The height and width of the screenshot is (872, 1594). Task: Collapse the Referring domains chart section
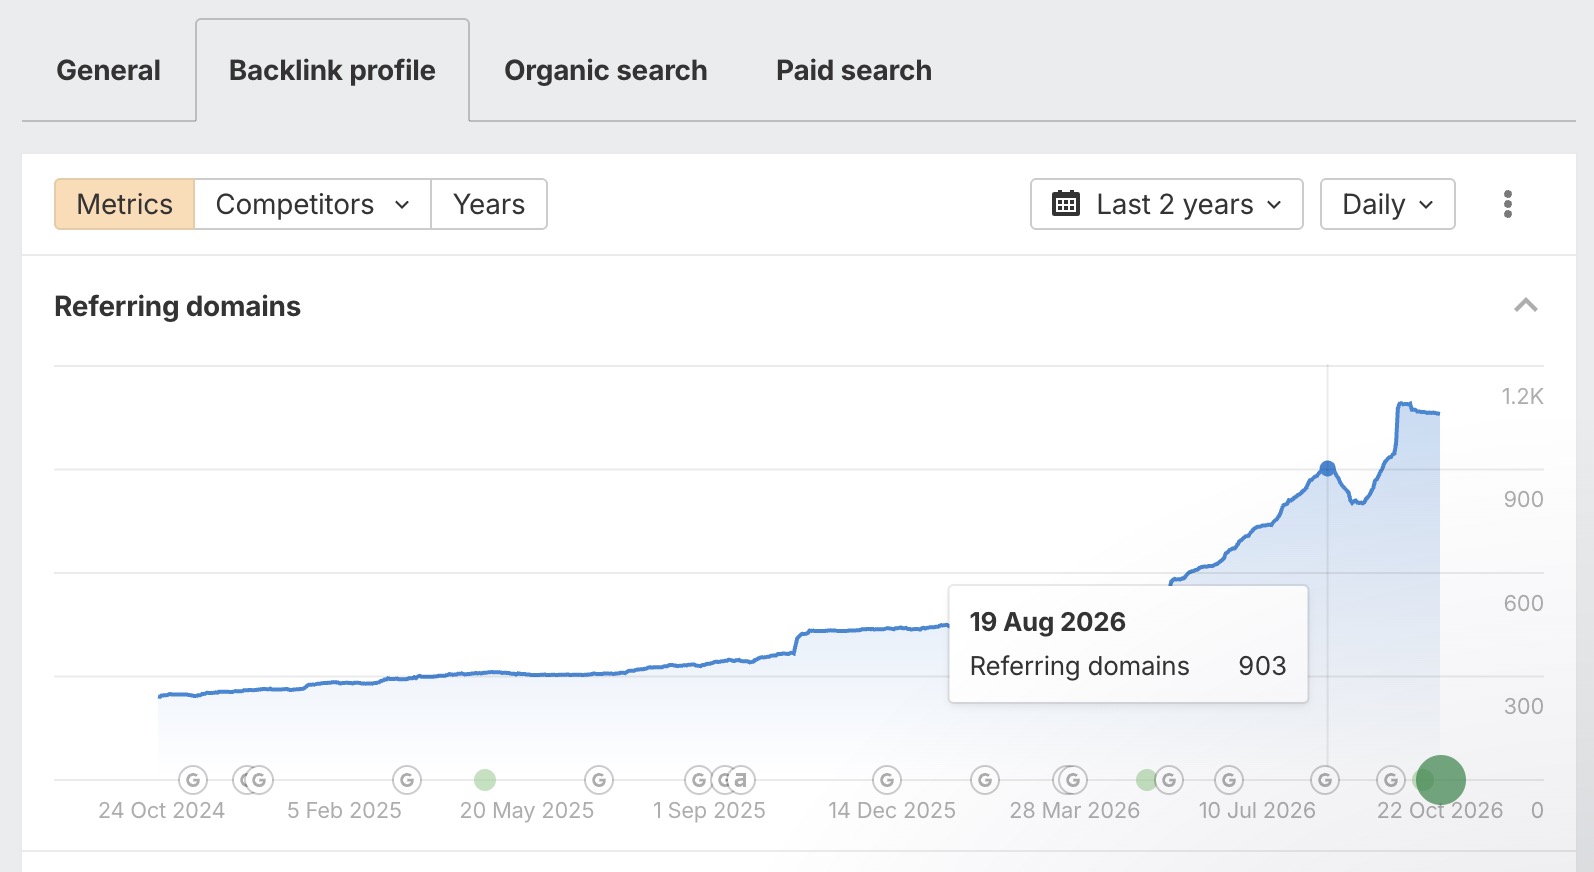(x=1526, y=306)
